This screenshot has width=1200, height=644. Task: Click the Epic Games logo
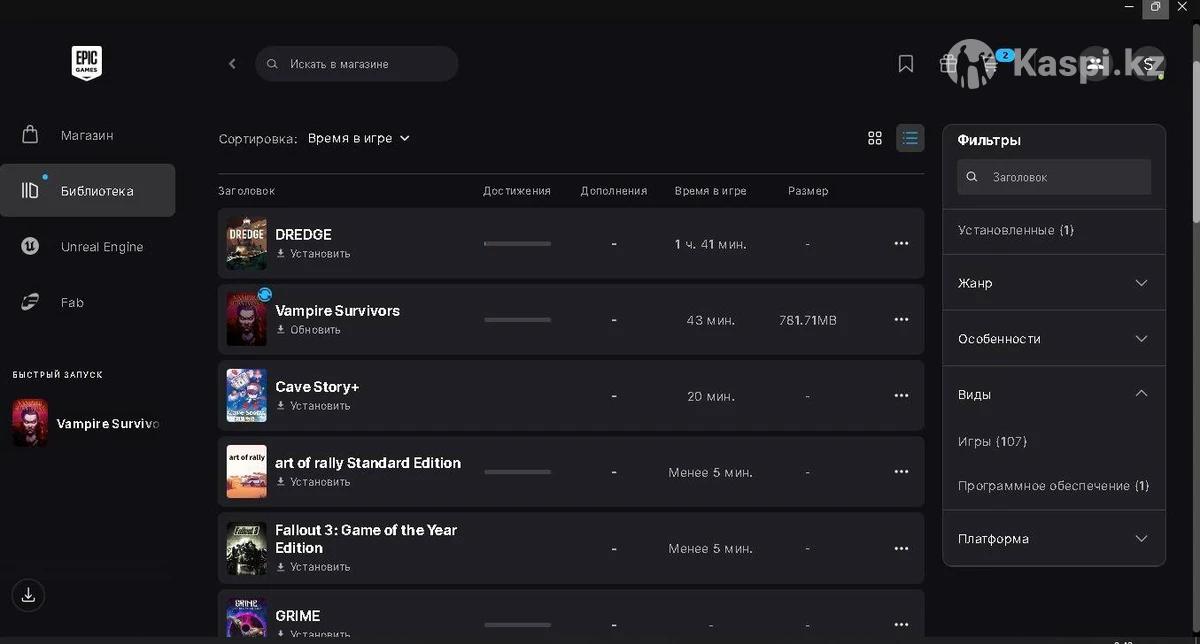coord(86,63)
